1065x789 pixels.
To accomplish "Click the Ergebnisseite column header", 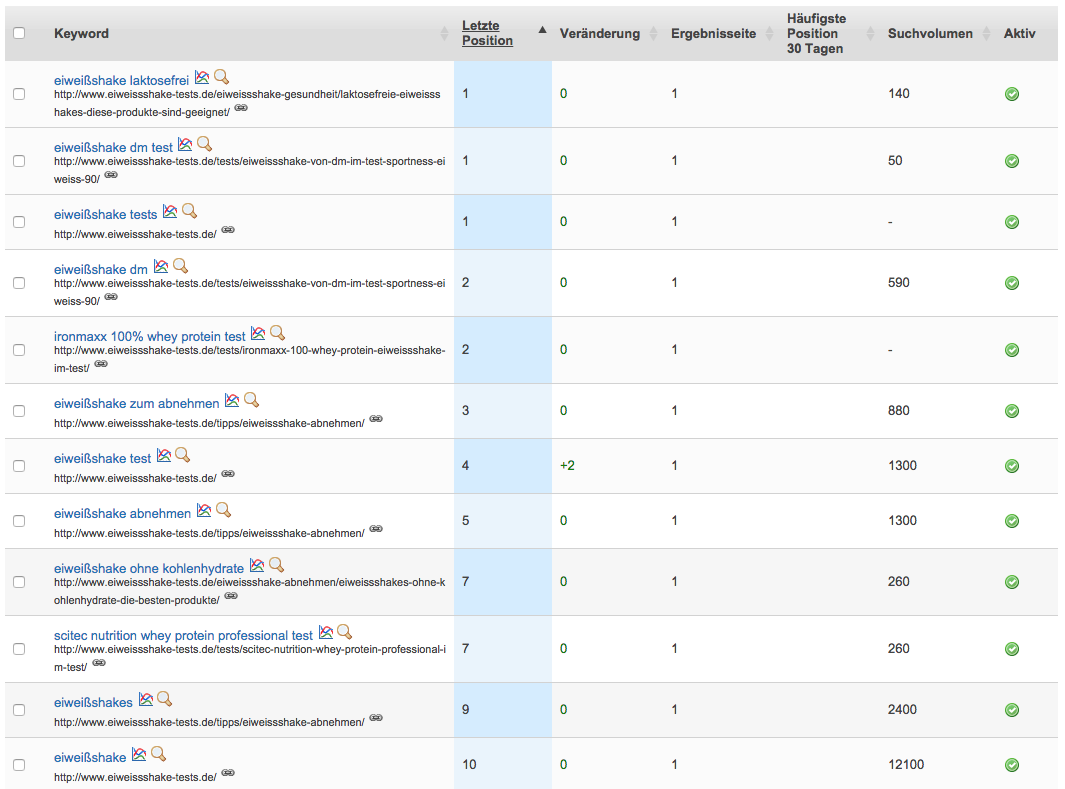I will click(713, 34).
